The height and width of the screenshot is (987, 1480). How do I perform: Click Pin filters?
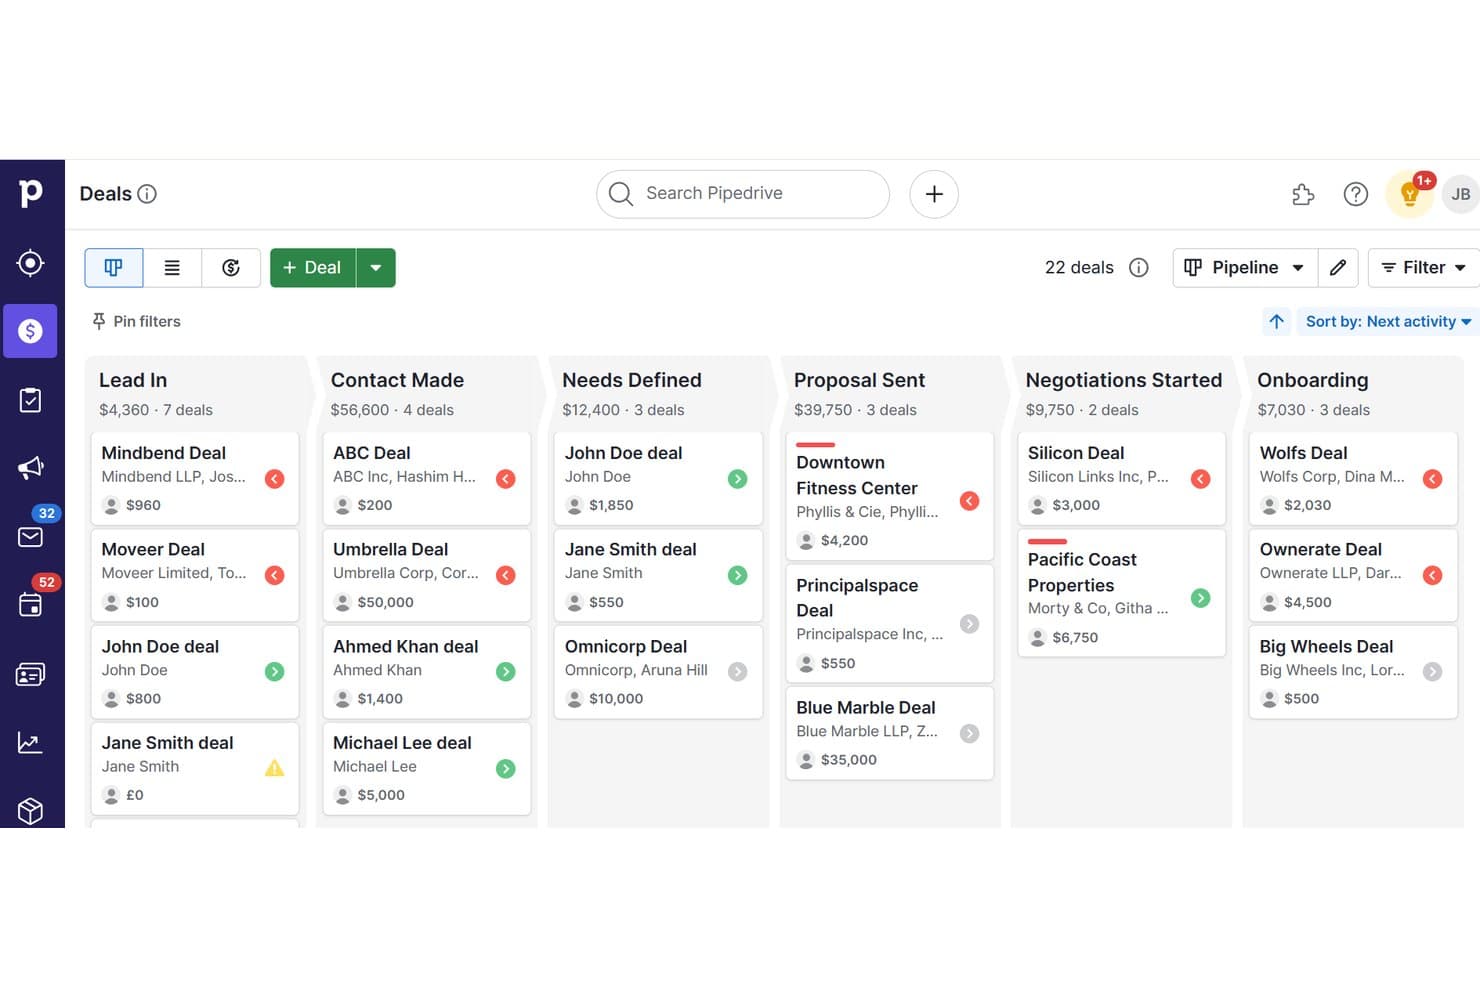[136, 321]
